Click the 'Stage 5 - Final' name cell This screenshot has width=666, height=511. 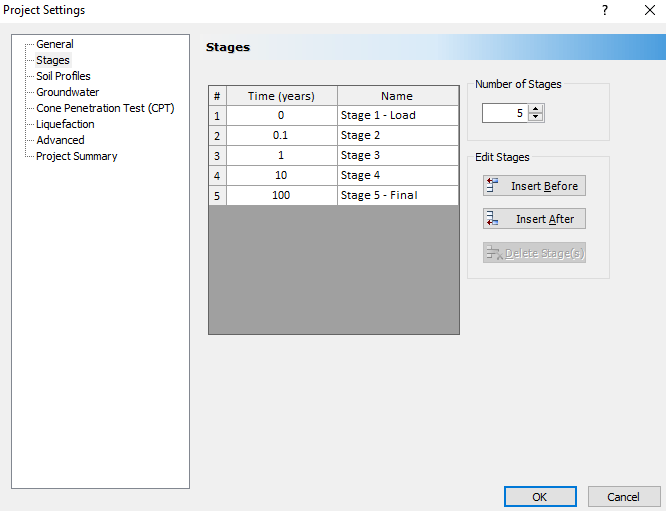pos(398,195)
